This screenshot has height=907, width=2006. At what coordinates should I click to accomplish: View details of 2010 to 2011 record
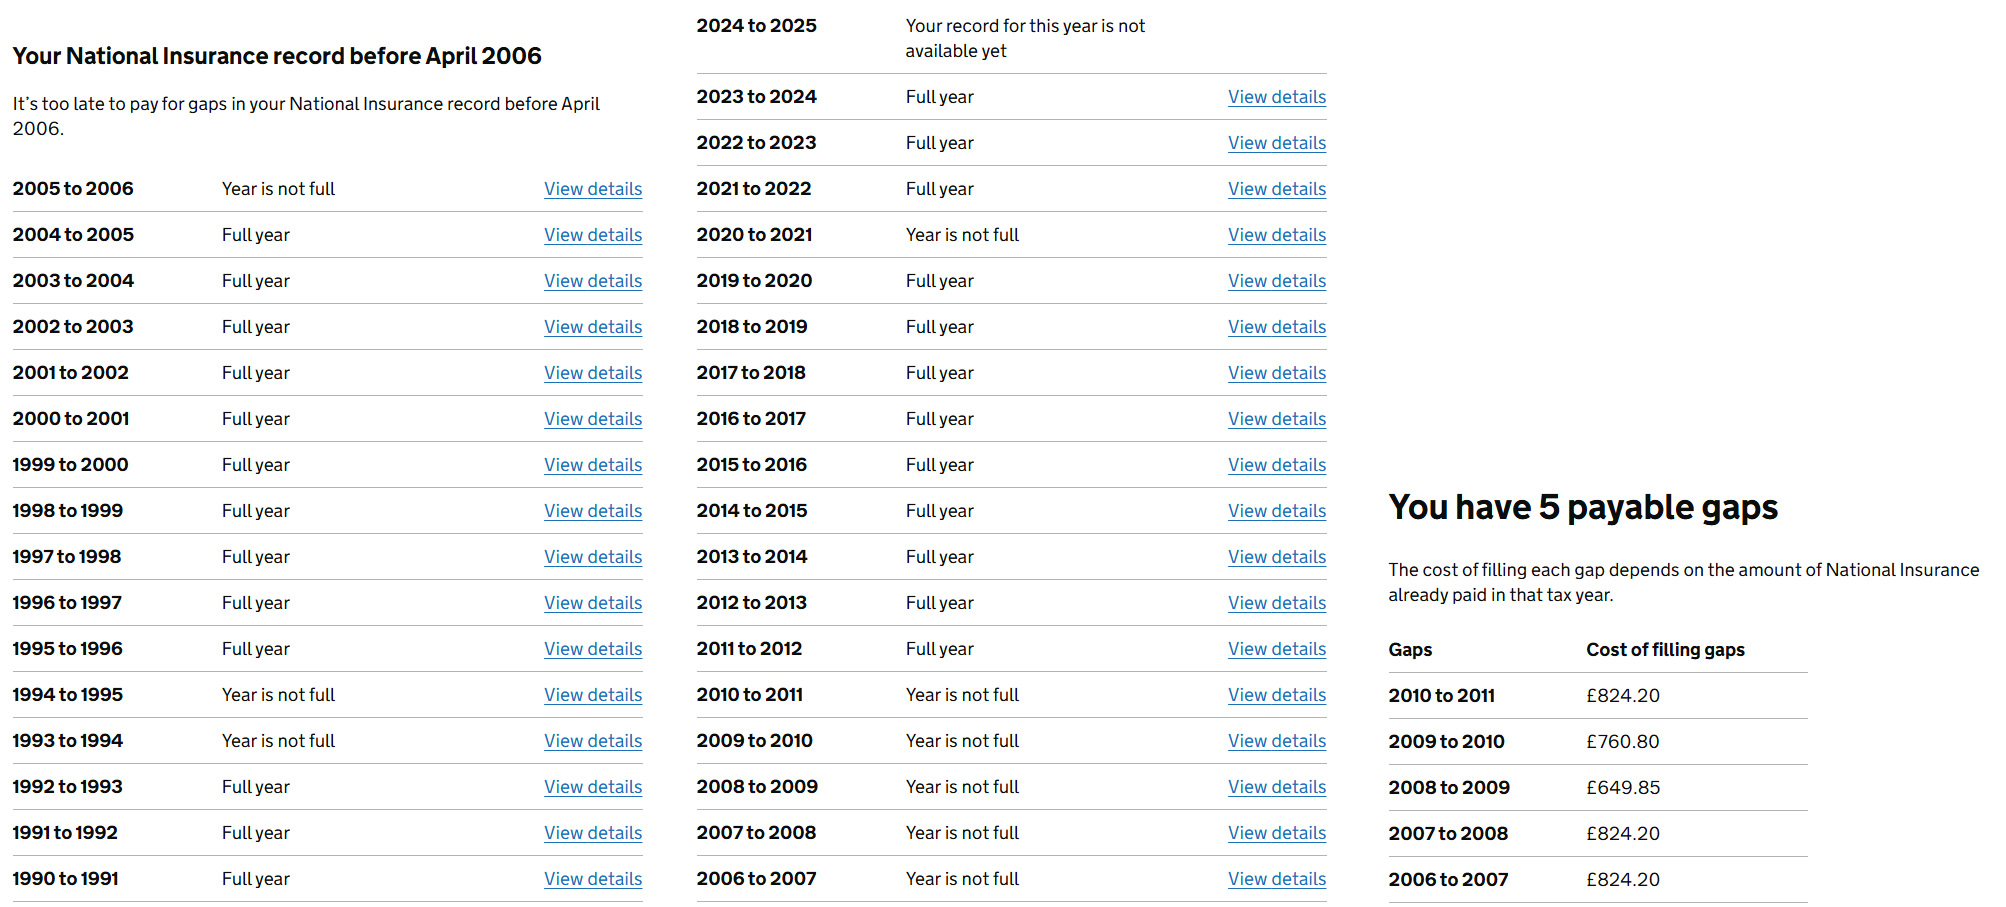pos(1276,695)
